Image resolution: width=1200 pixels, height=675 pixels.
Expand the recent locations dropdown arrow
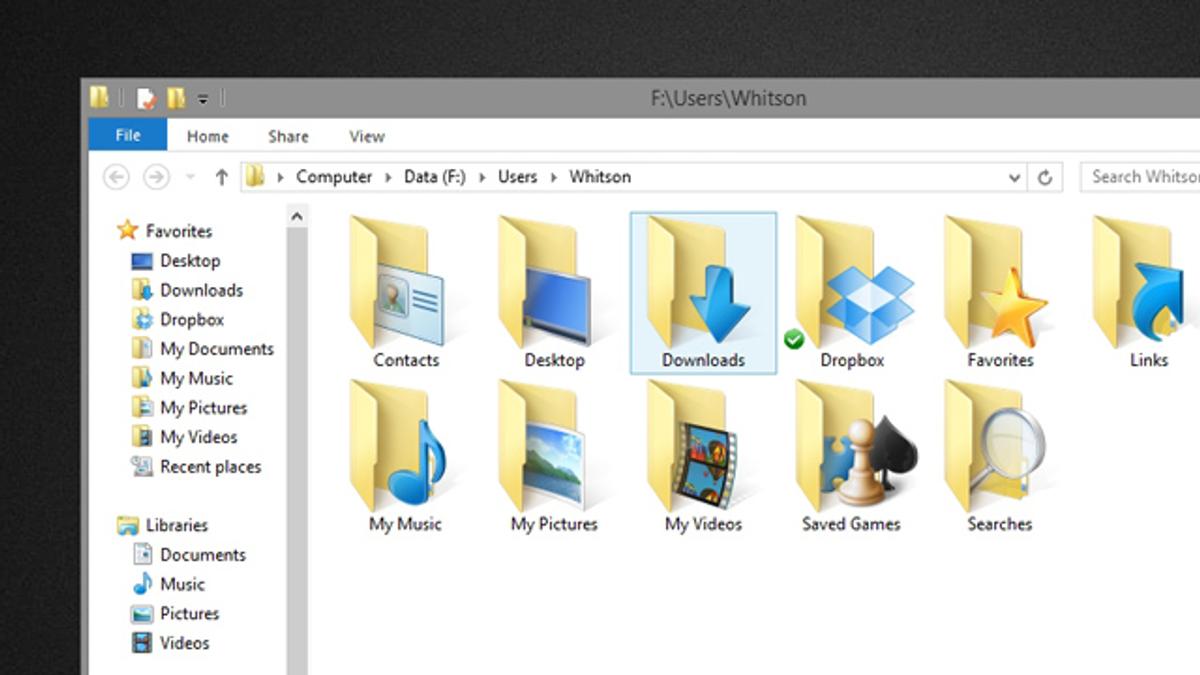coord(190,178)
